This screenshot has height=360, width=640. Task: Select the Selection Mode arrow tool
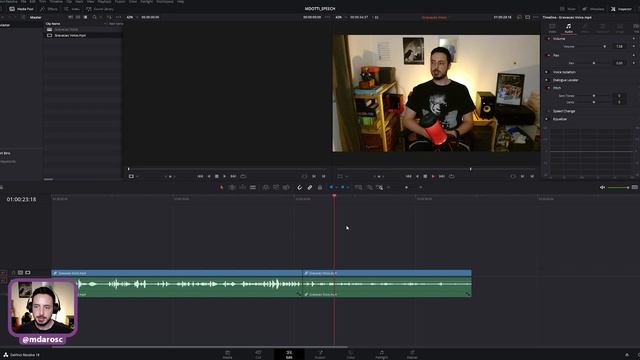click(222, 187)
